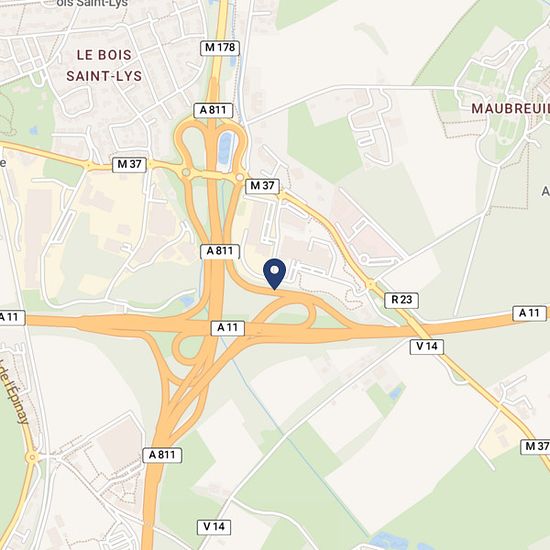Select the M 37 shield west of the interchange
This screenshot has height=550, width=550.
pyautogui.click(x=129, y=165)
